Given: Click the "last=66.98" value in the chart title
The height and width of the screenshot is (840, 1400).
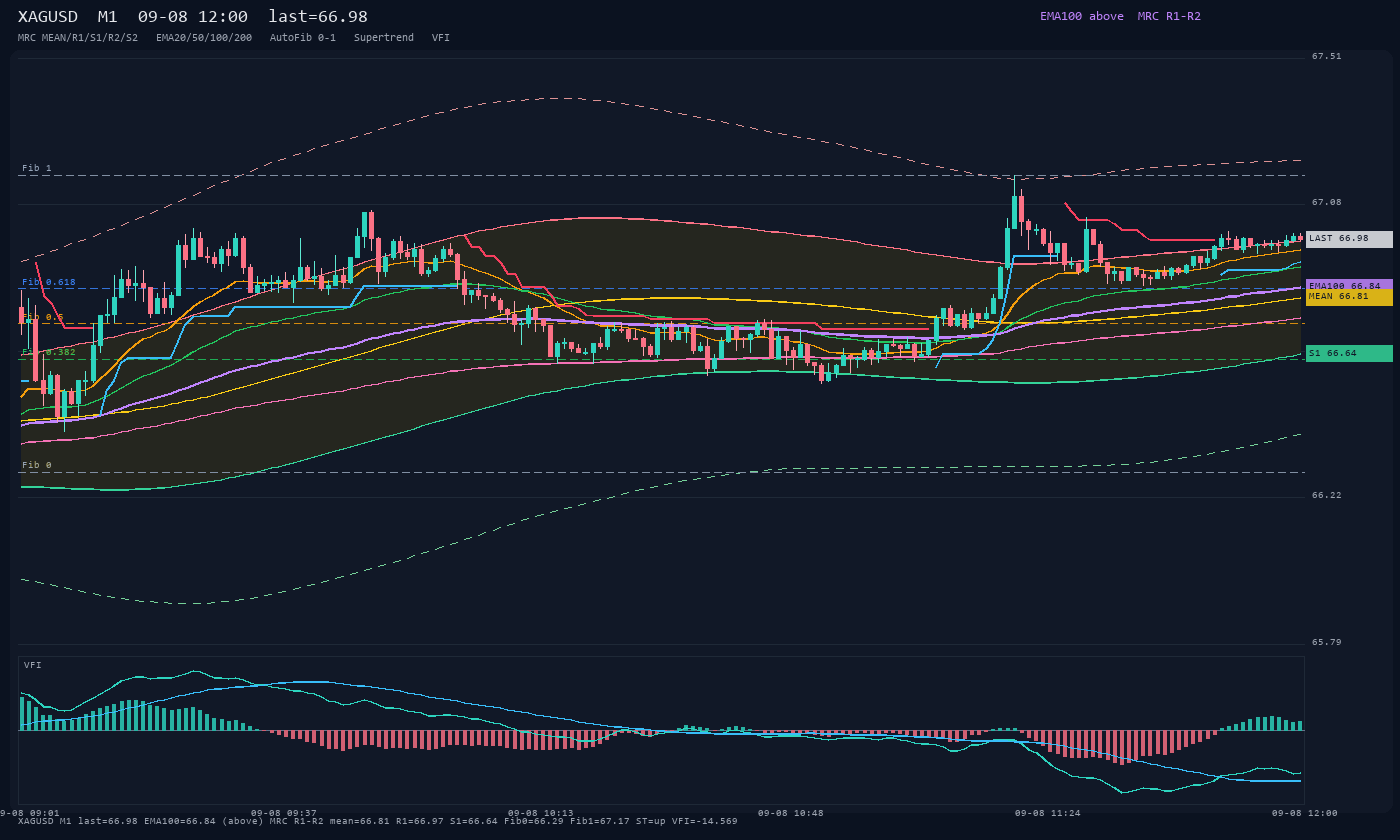Looking at the screenshot, I should (318, 17).
